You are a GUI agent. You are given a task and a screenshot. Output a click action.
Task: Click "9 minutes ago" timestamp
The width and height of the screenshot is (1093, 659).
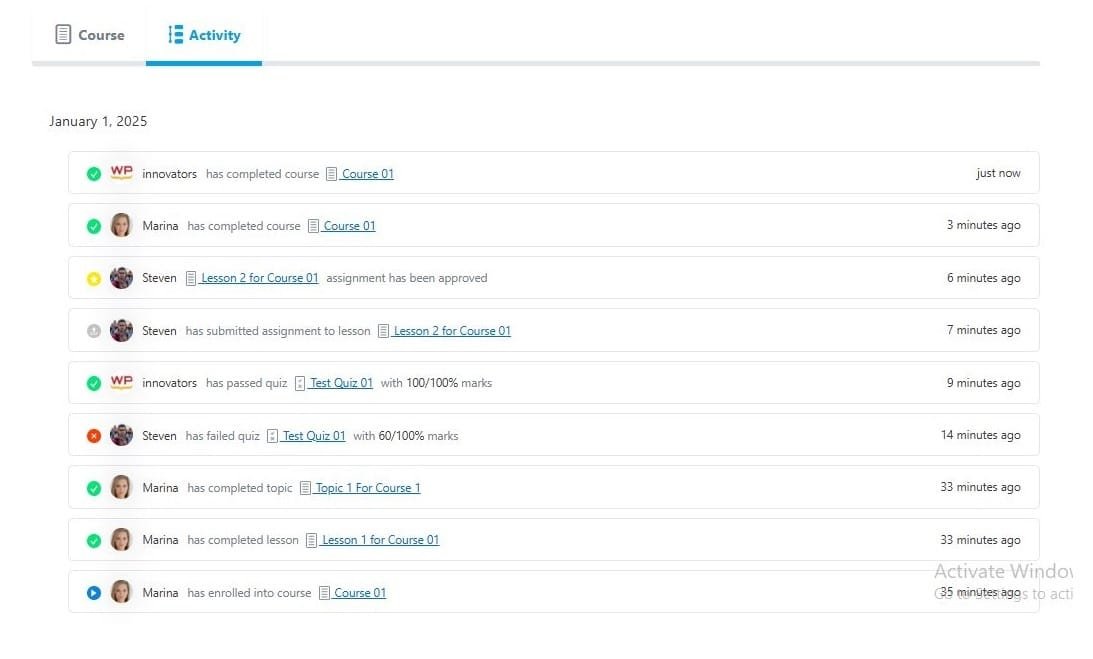pyautogui.click(x=984, y=383)
